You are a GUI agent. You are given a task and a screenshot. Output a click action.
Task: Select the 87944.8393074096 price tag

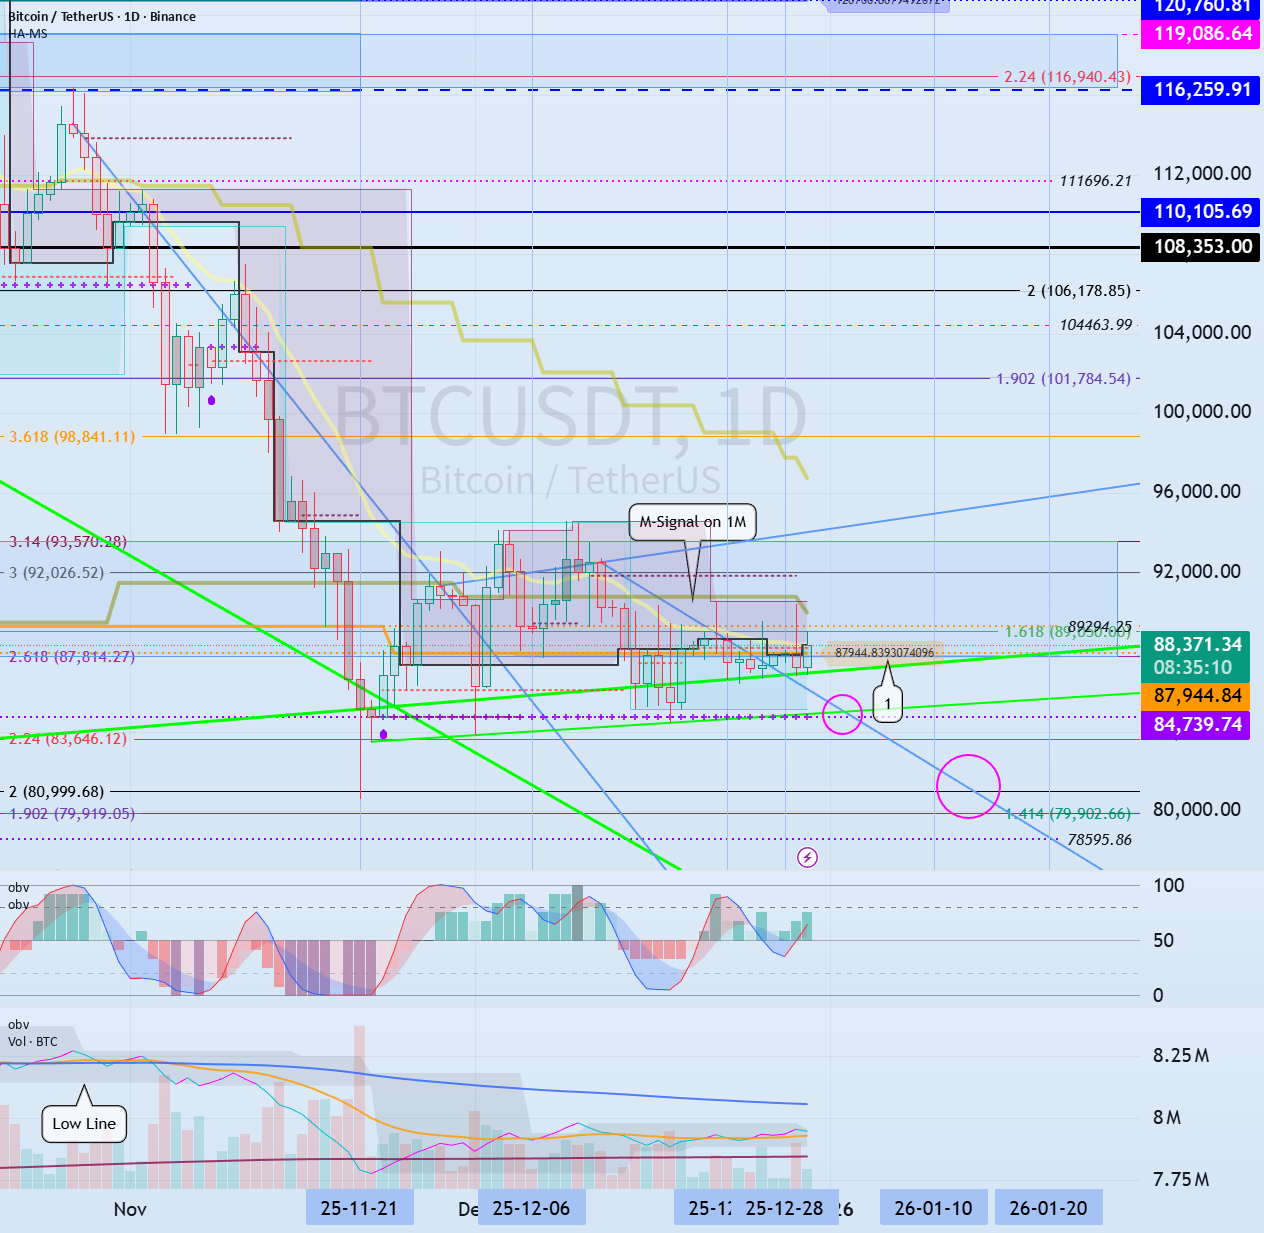click(884, 653)
